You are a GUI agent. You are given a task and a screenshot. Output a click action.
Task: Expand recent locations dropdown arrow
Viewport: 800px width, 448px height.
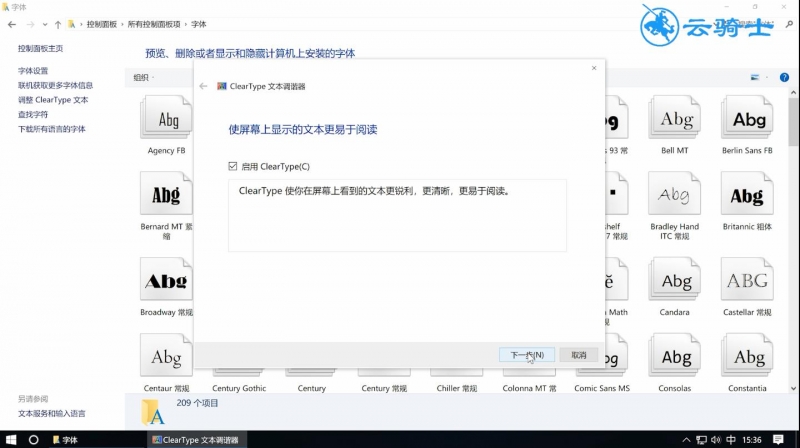click(45, 24)
